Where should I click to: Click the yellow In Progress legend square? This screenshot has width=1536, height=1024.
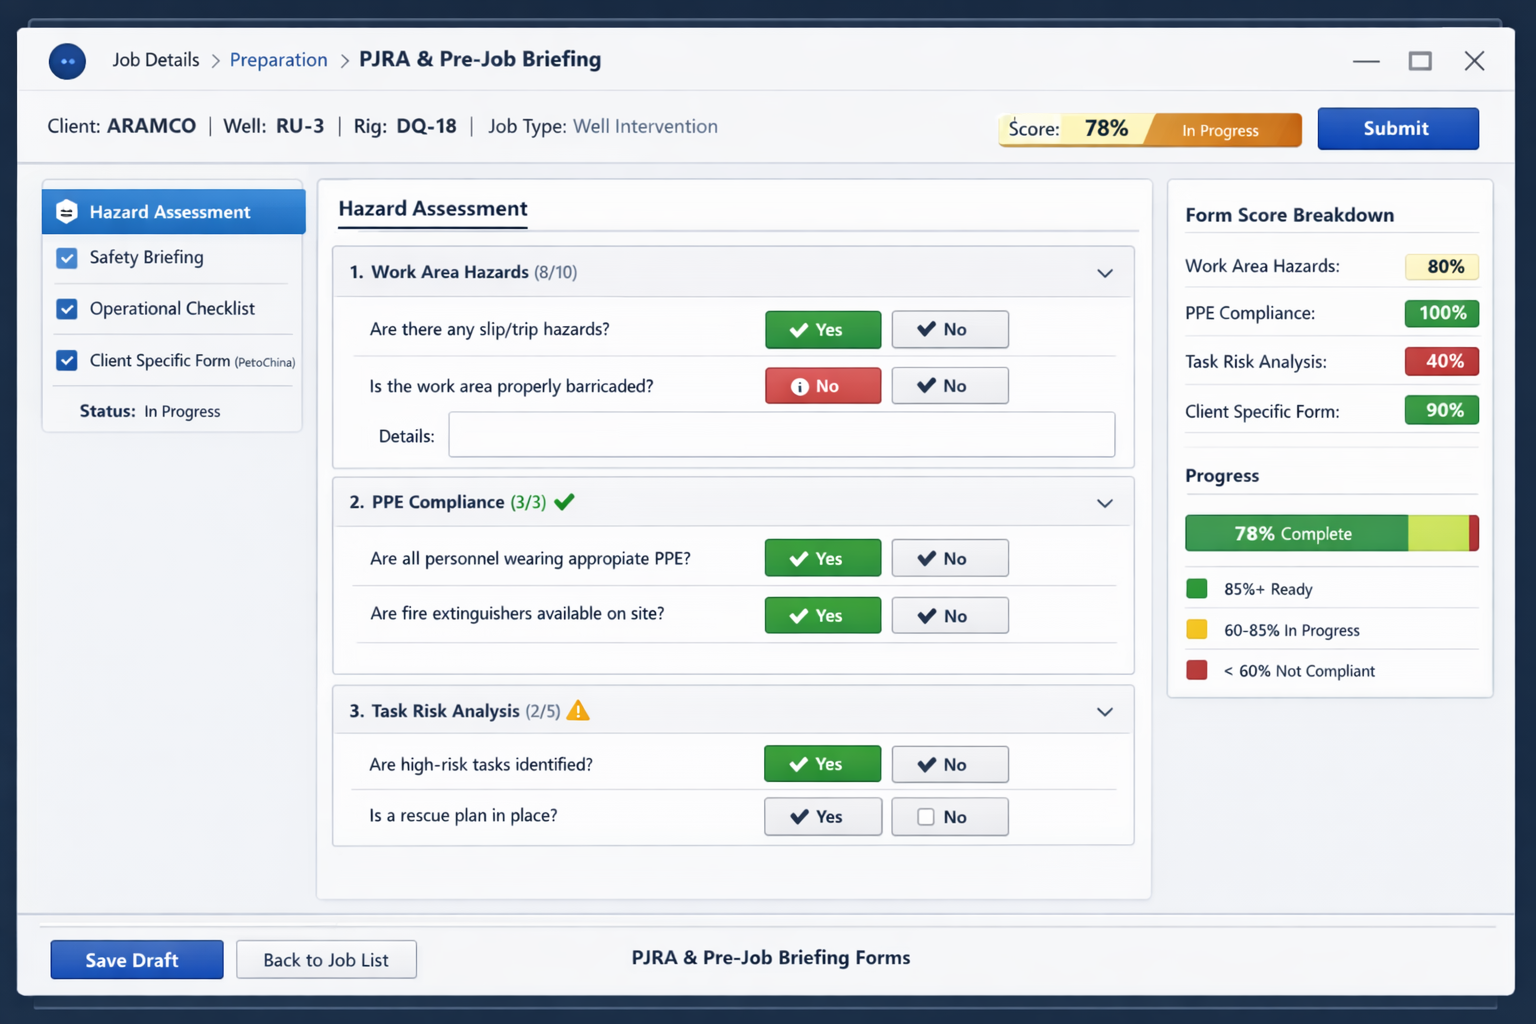(x=1196, y=630)
